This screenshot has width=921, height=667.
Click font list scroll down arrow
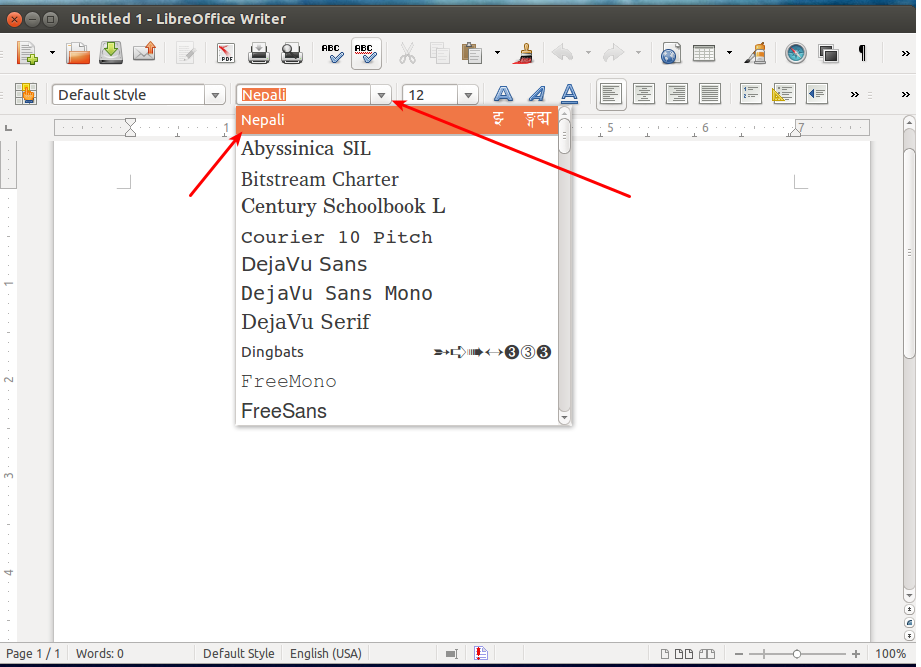[x=564, y=418]
